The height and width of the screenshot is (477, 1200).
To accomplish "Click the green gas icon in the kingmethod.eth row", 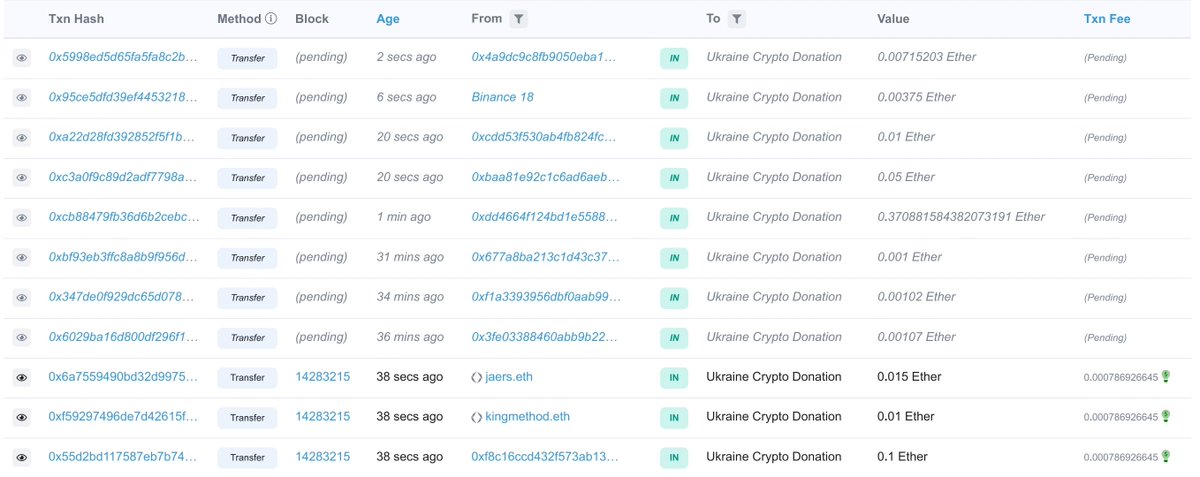I will click(x=1165, y=416).
